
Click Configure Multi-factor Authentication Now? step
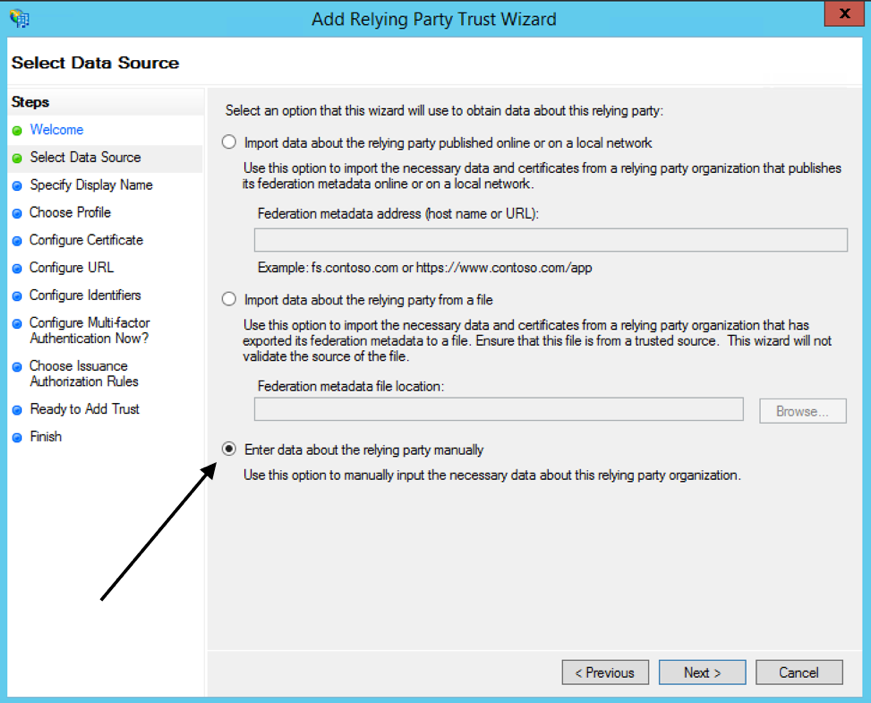(89, 330)
